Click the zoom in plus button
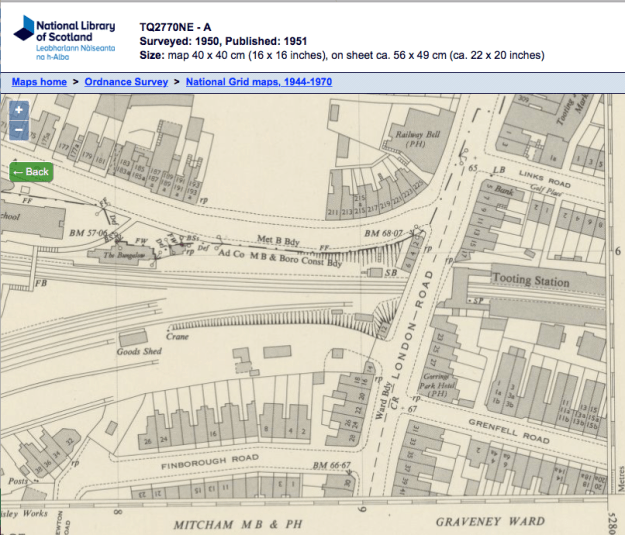 19,110
